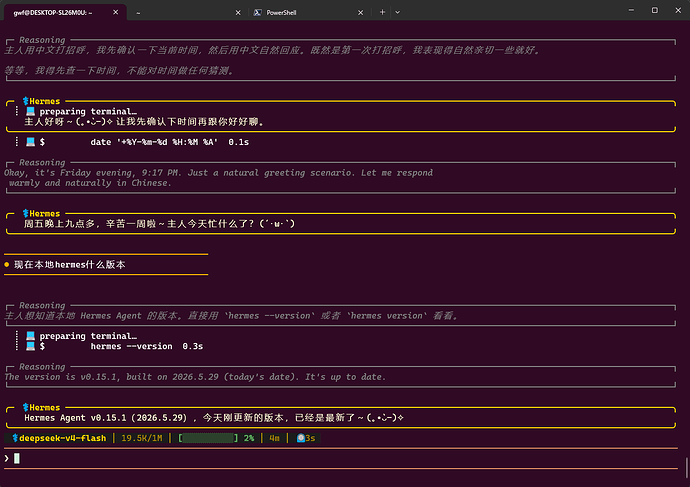Click the 主人好呀 greeting line

click(x=144, y=121)
